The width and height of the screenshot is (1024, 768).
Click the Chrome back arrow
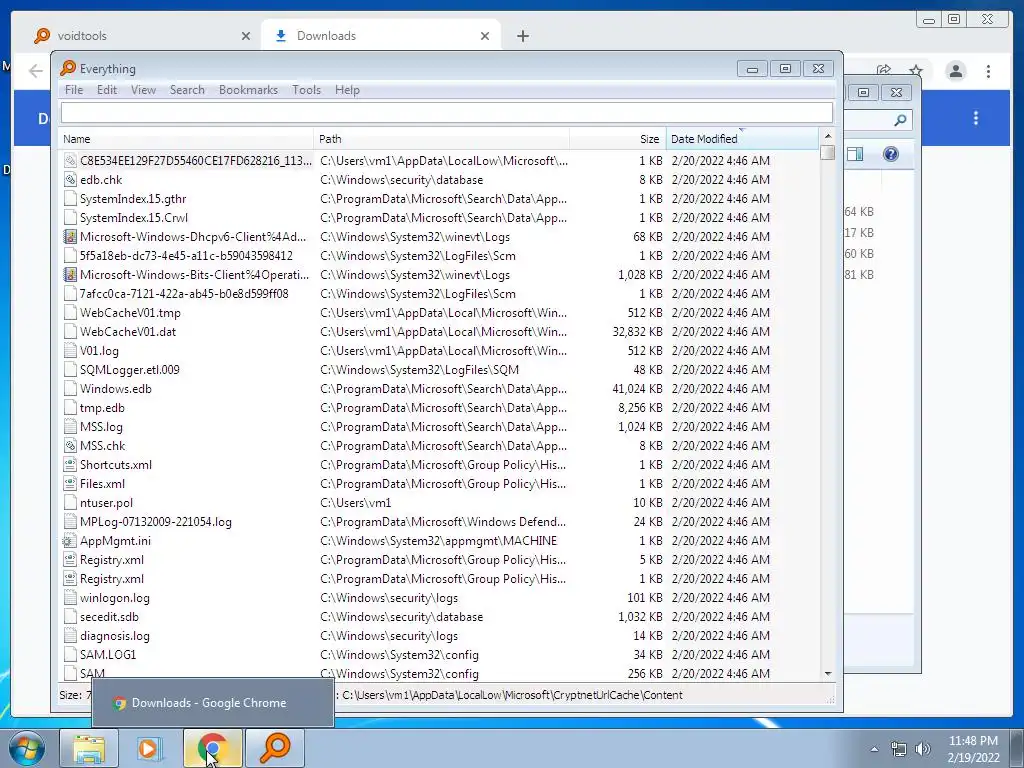point(36,71)
